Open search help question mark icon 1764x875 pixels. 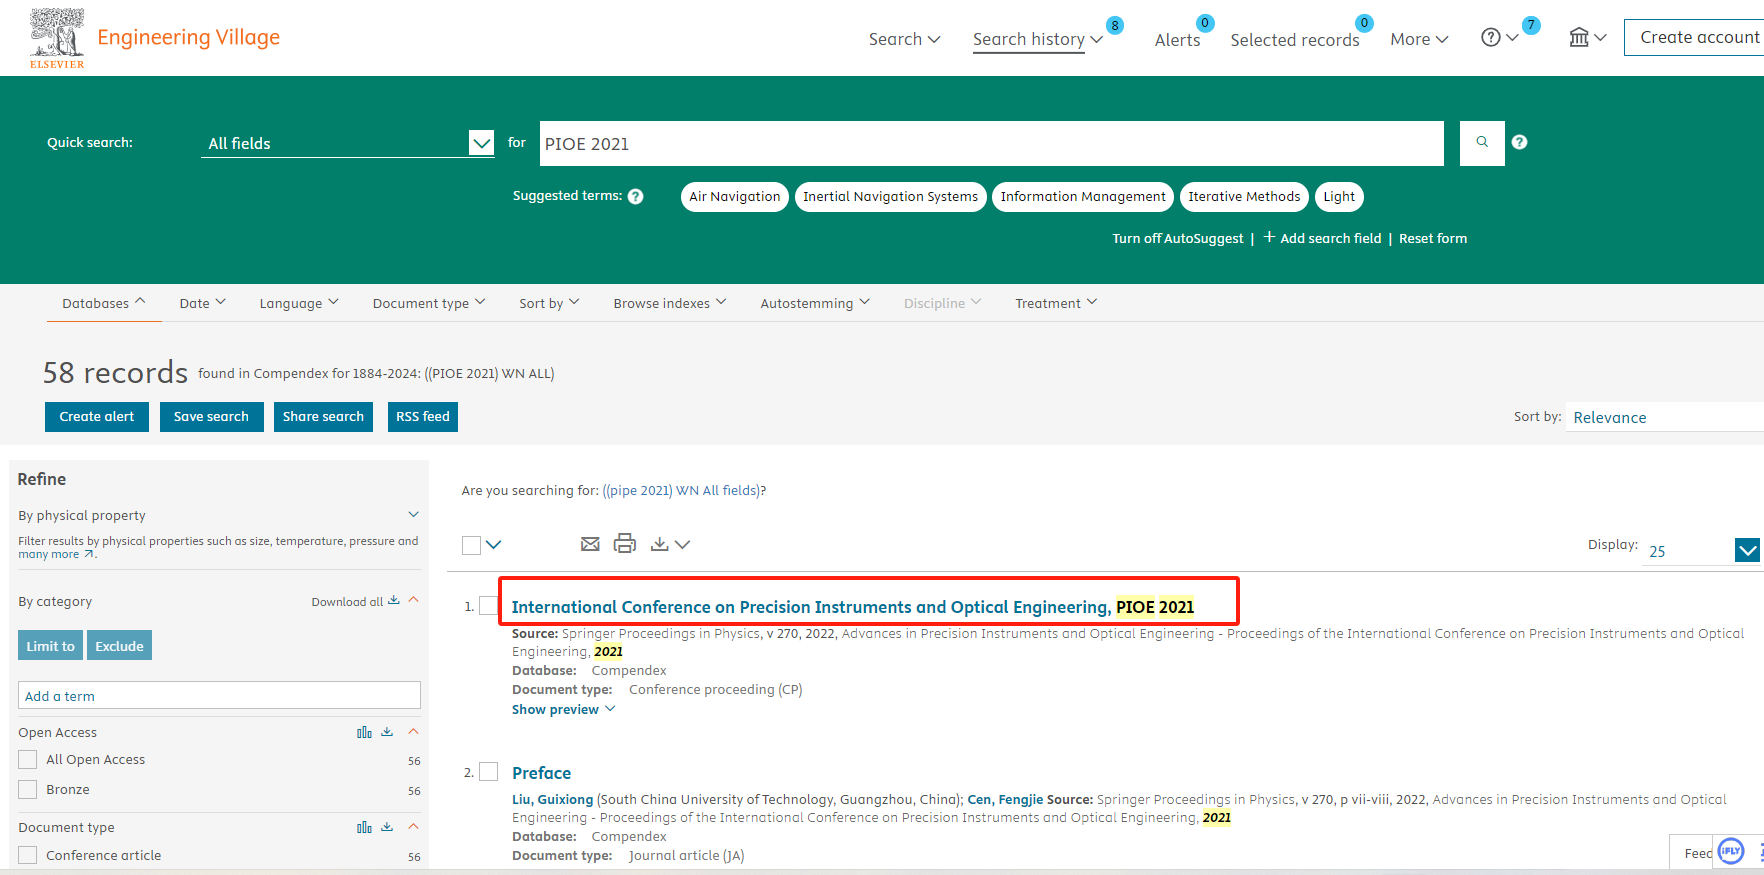tap(1519, 142)
